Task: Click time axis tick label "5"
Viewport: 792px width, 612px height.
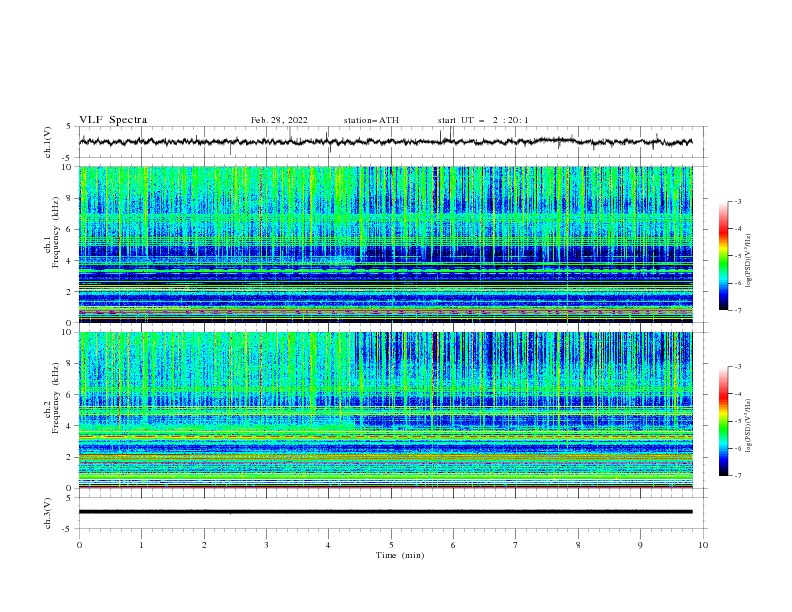Action: coord(391,545)
